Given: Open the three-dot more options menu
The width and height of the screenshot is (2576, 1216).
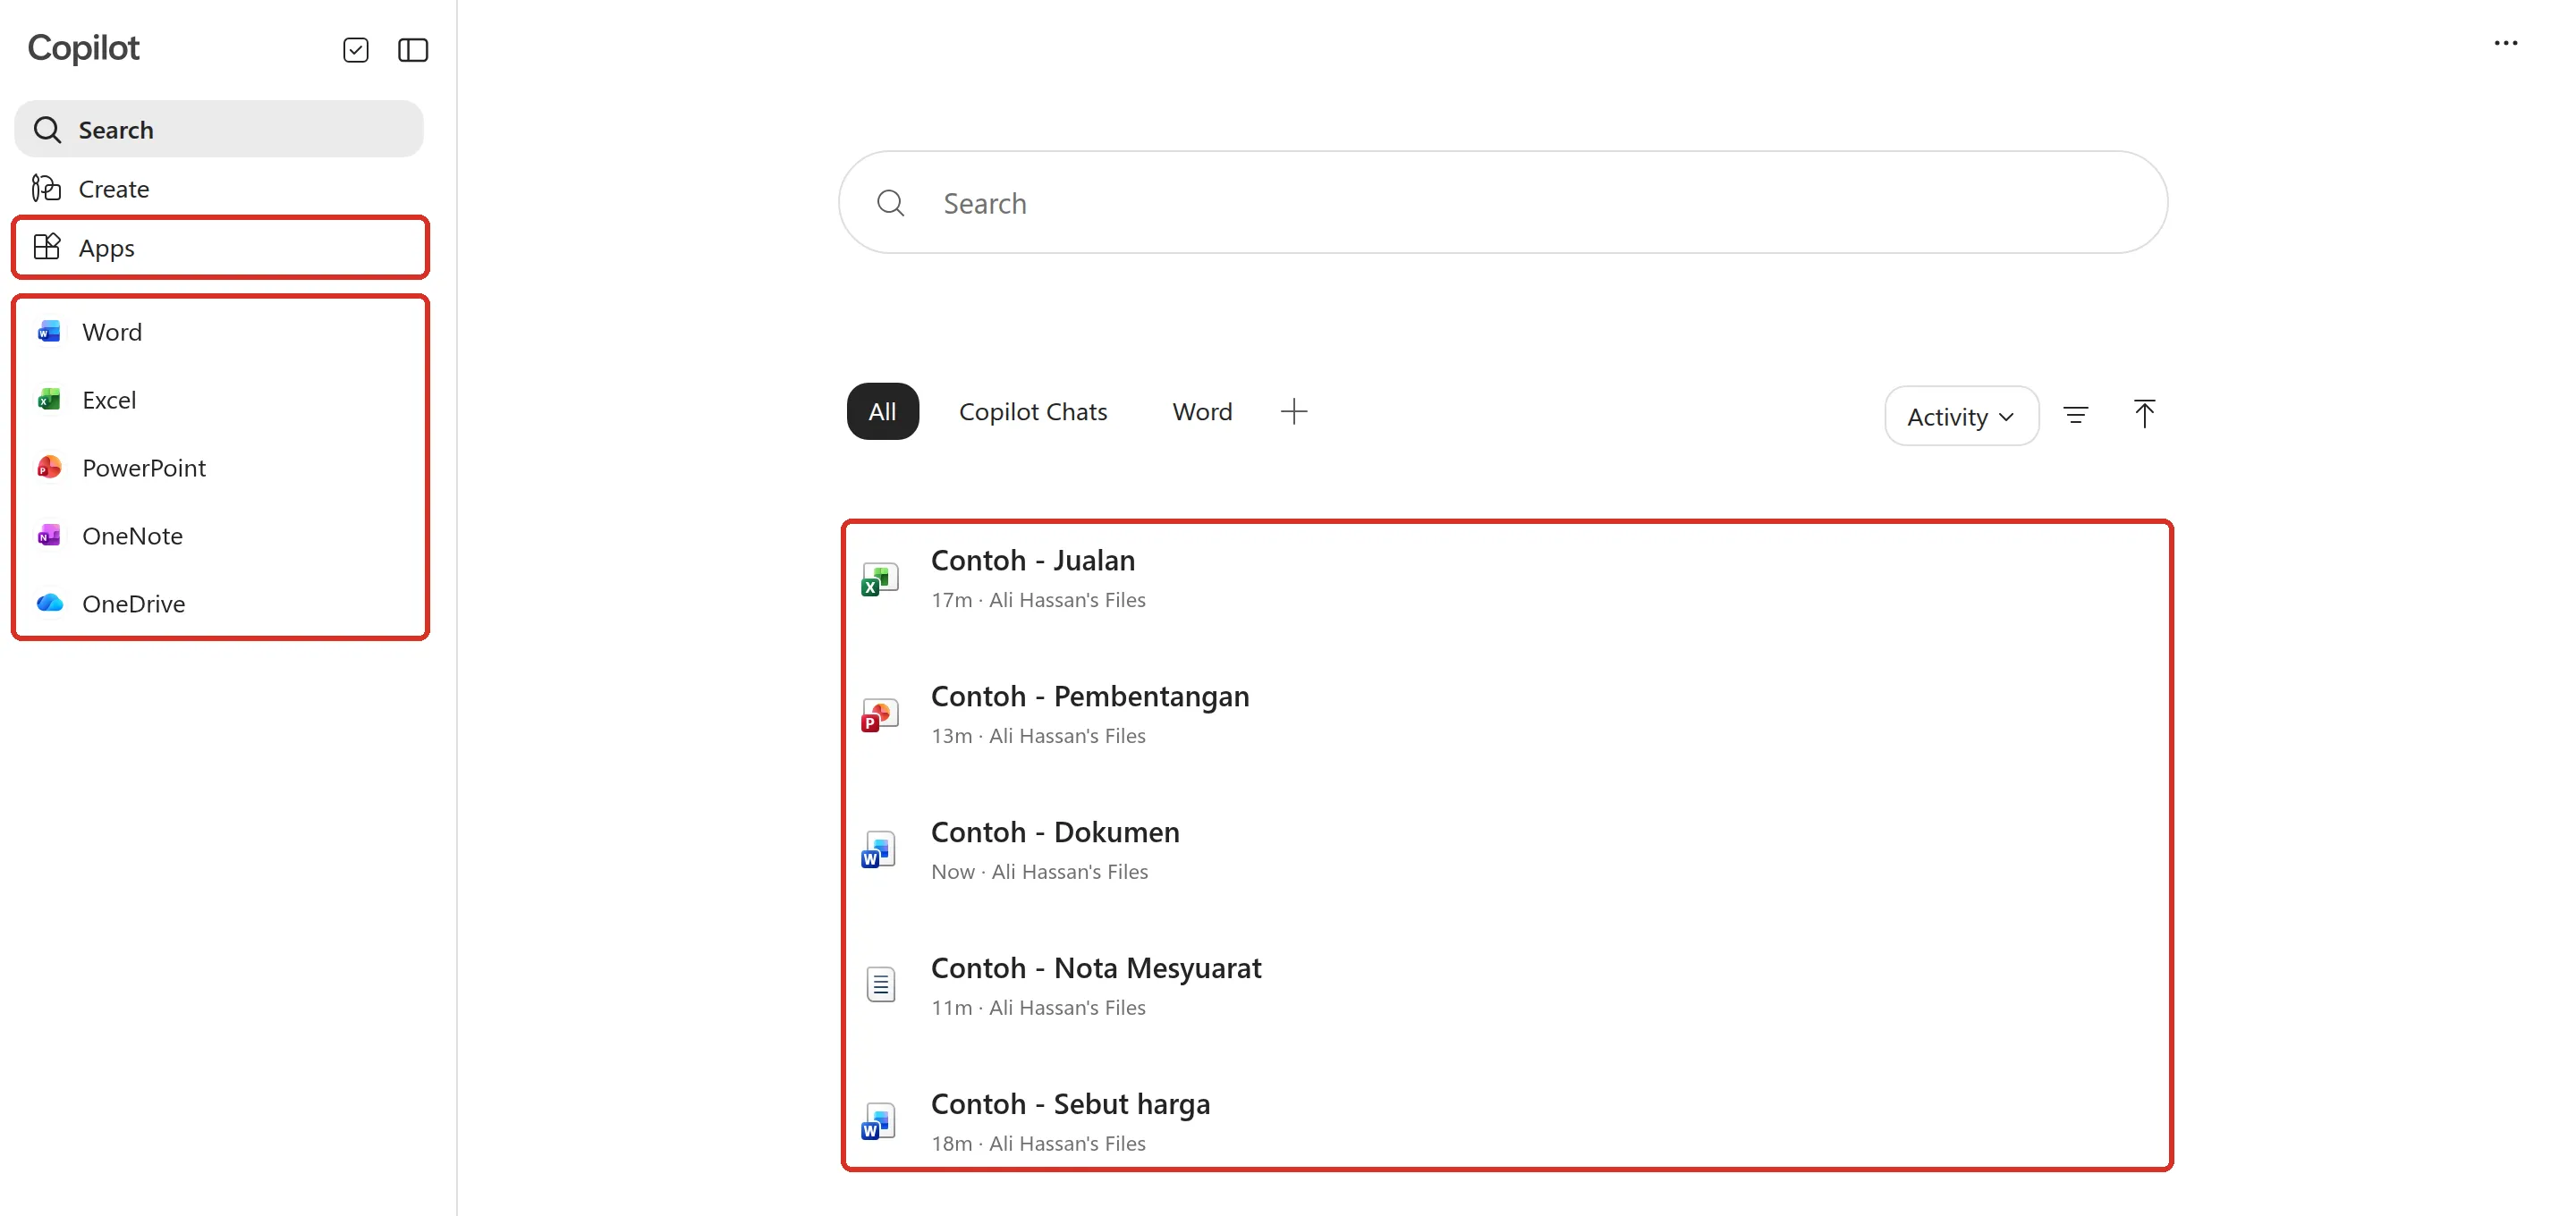Looking at the screenshot, I should (x=2505, y=43).
